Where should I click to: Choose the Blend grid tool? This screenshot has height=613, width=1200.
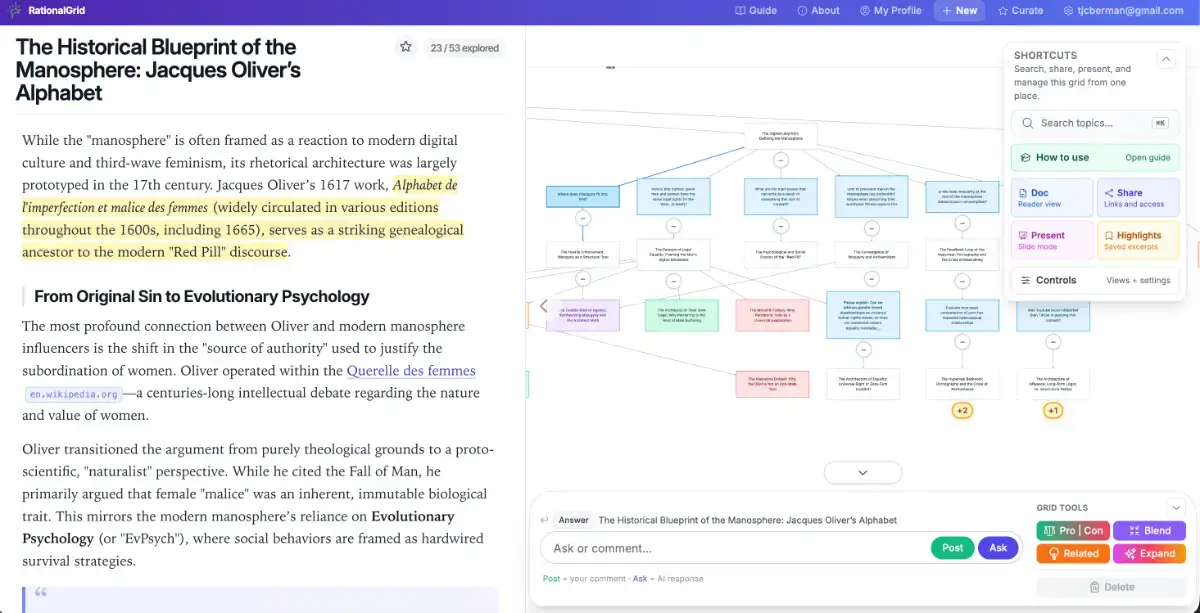[x=1149, y=531]
